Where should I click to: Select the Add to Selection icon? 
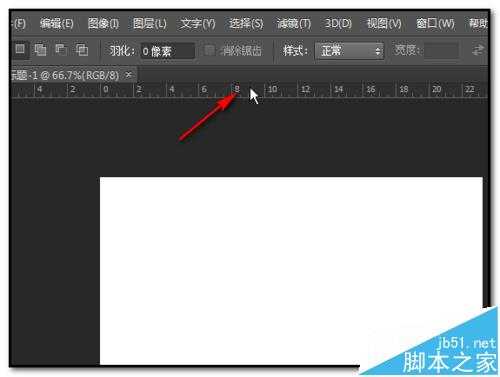(x=40, y=50)
